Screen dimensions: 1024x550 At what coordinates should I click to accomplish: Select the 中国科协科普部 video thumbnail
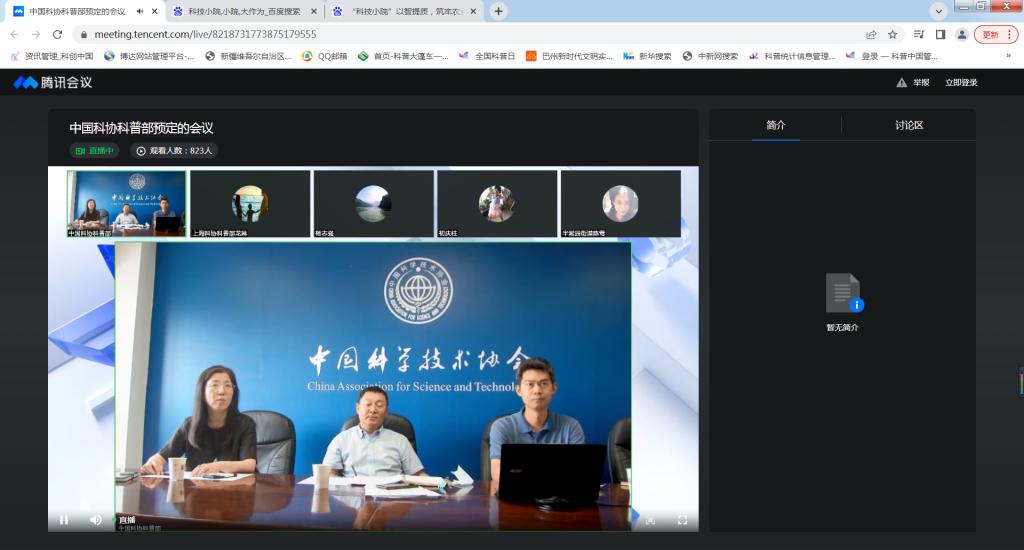126,204
